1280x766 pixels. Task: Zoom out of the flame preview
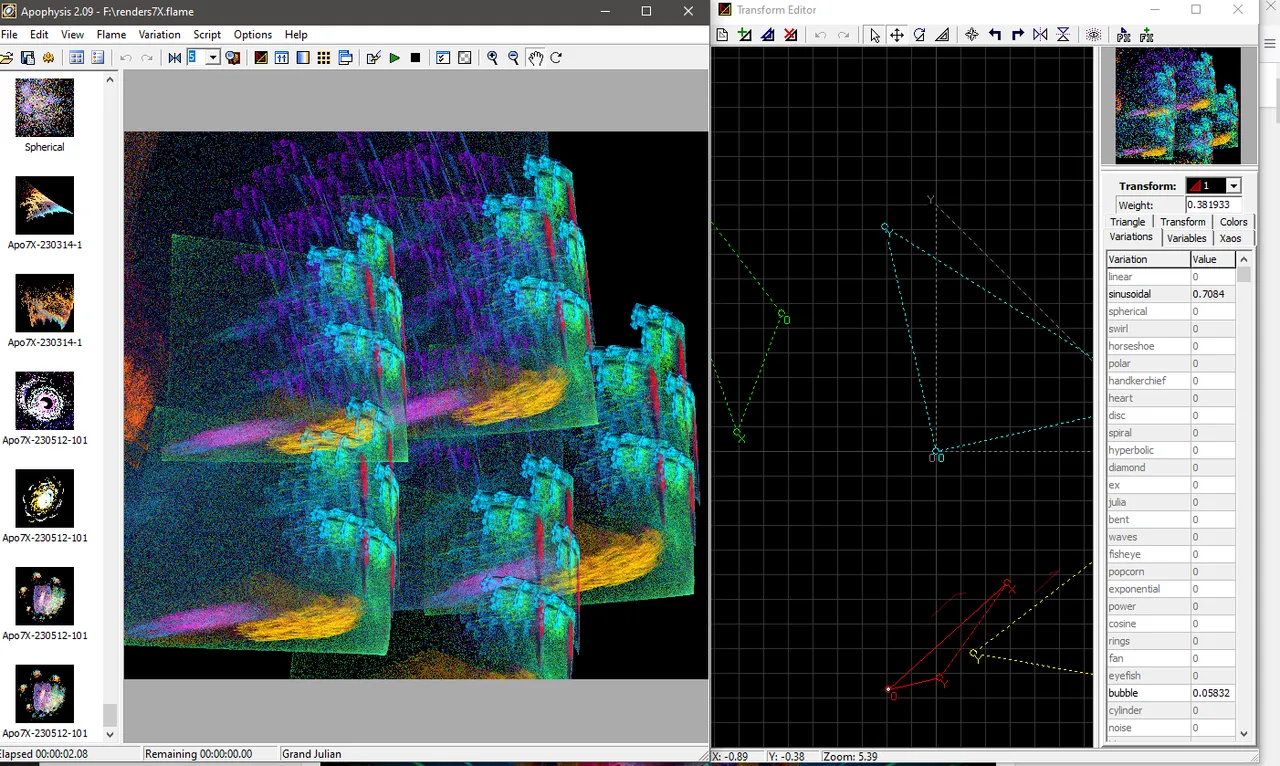coord(513,58)
